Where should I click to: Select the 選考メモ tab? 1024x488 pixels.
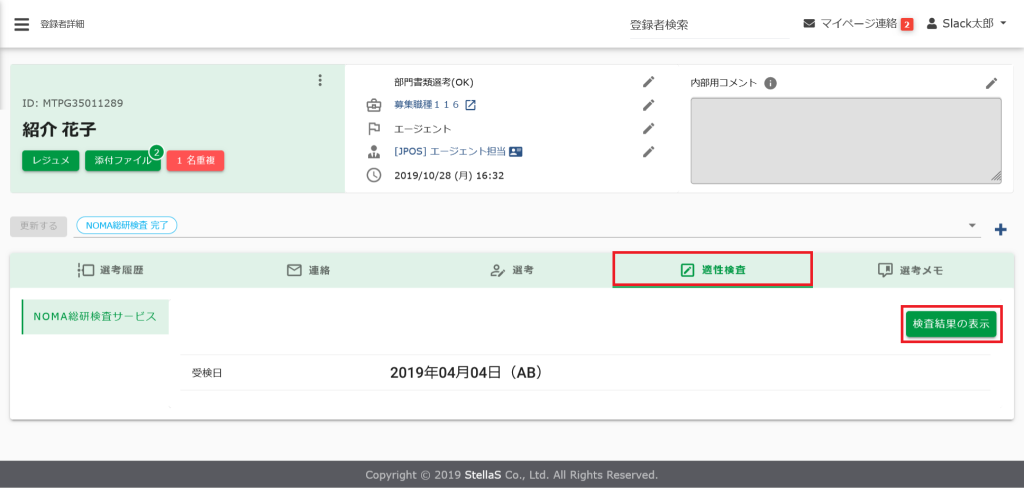pyautogui.click(x=909, y=270)
